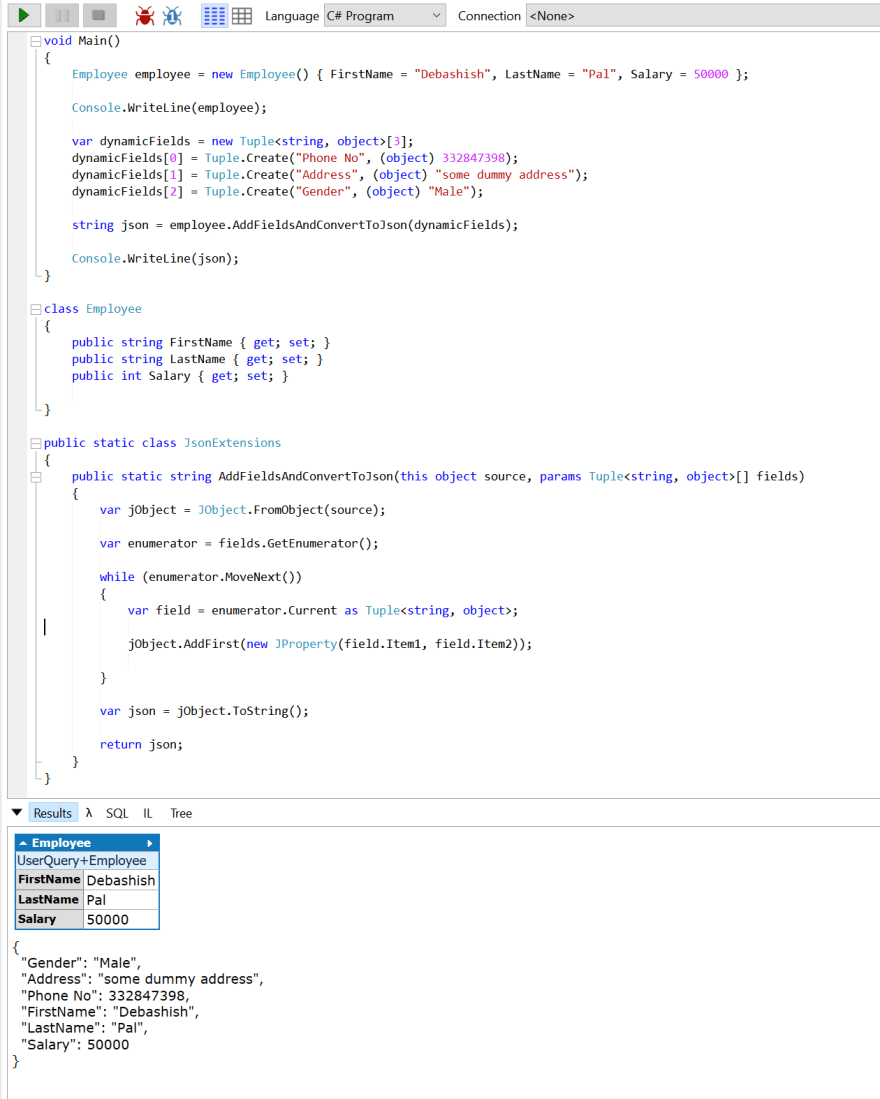Click the Salary row header
This screenshot has width=880, height=1099.
[x=49, y=919]
